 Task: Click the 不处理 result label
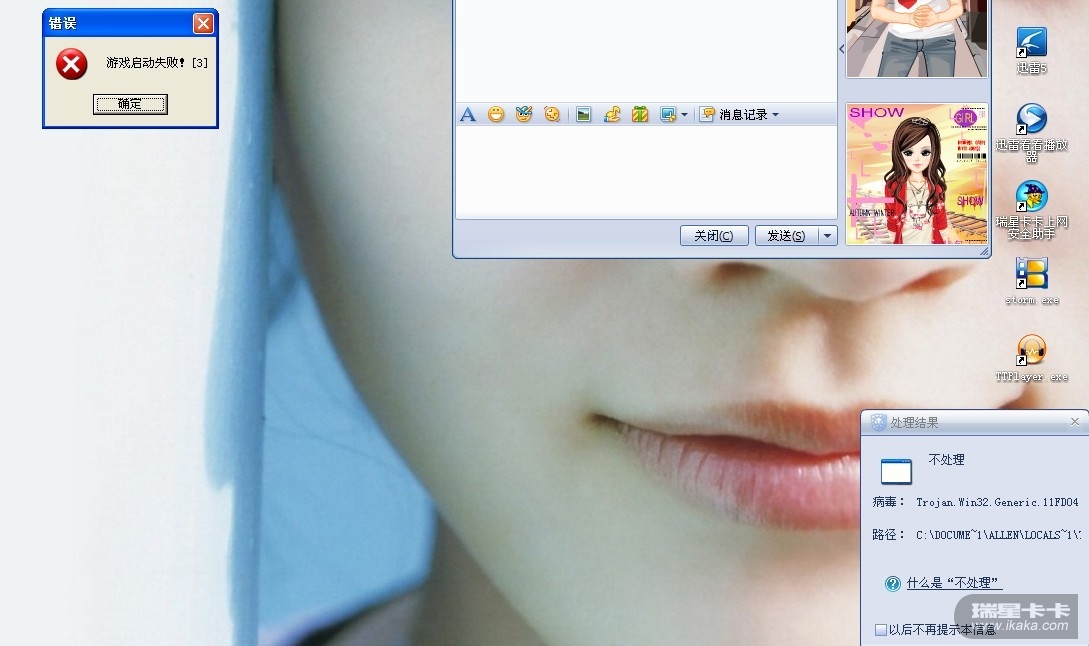pos(946,459)
